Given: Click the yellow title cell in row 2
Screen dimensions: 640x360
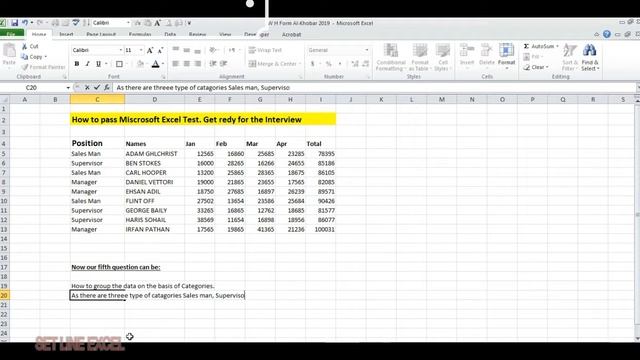Looking at the screenshot, I should [203, 119].
